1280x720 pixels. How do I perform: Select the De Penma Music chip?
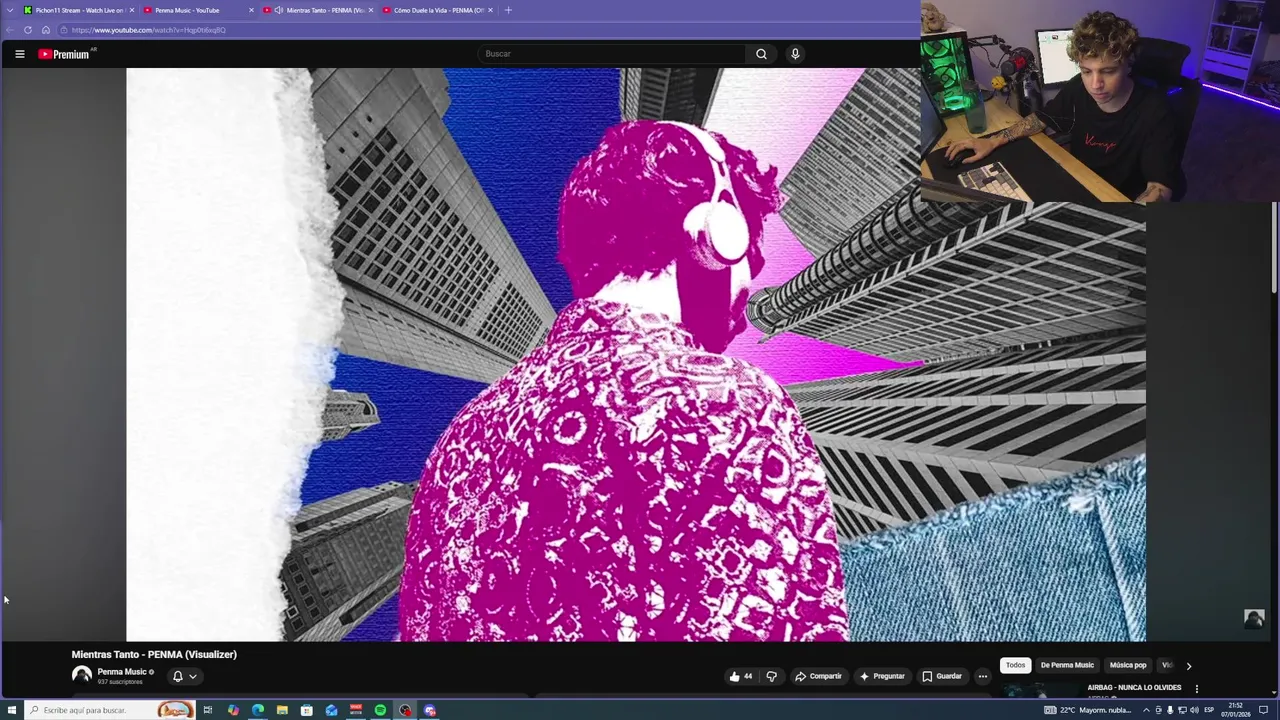click(1067, 665)
